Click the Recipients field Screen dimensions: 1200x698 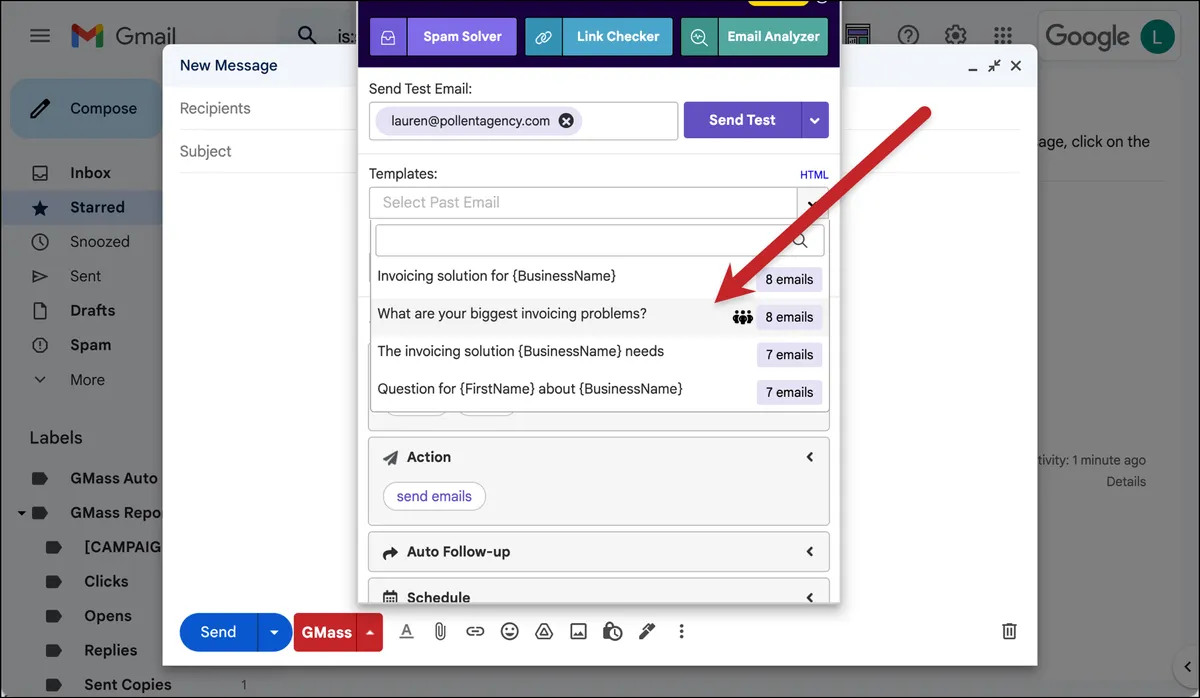268,108
